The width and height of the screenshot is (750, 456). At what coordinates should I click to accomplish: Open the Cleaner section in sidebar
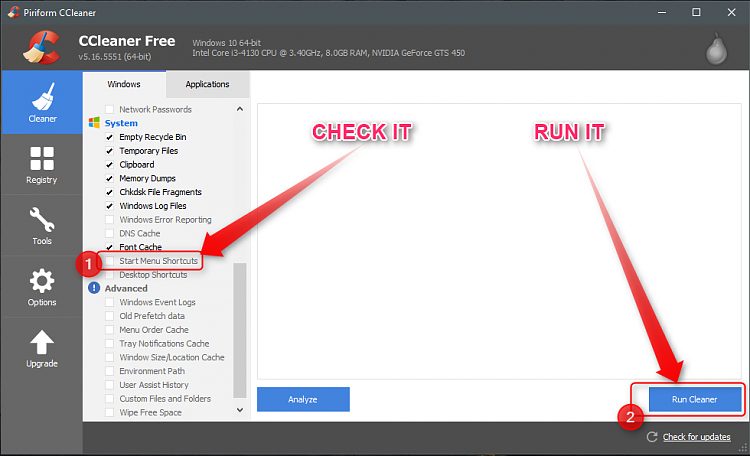coord(42,102)
